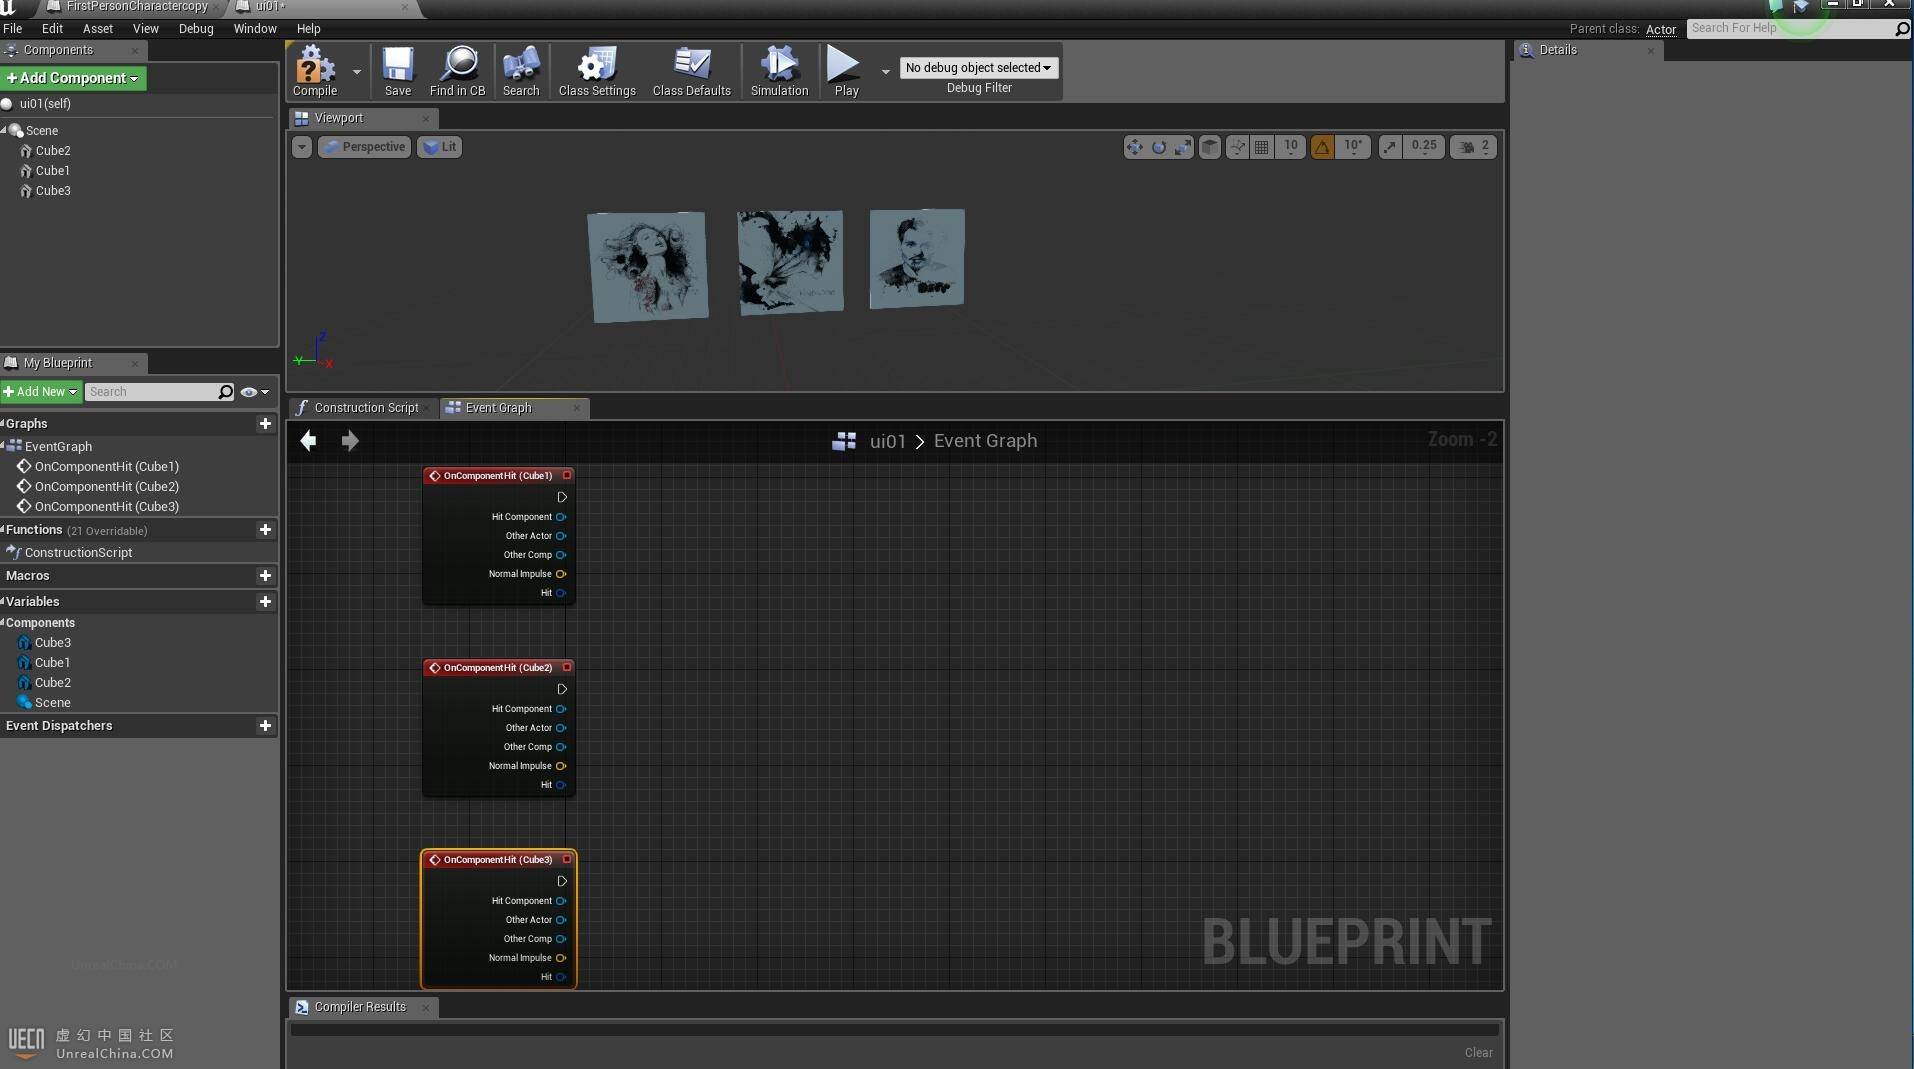1914x1069 pixels.
Task: Open Compile options dropdown arrow
Action: 357,71
